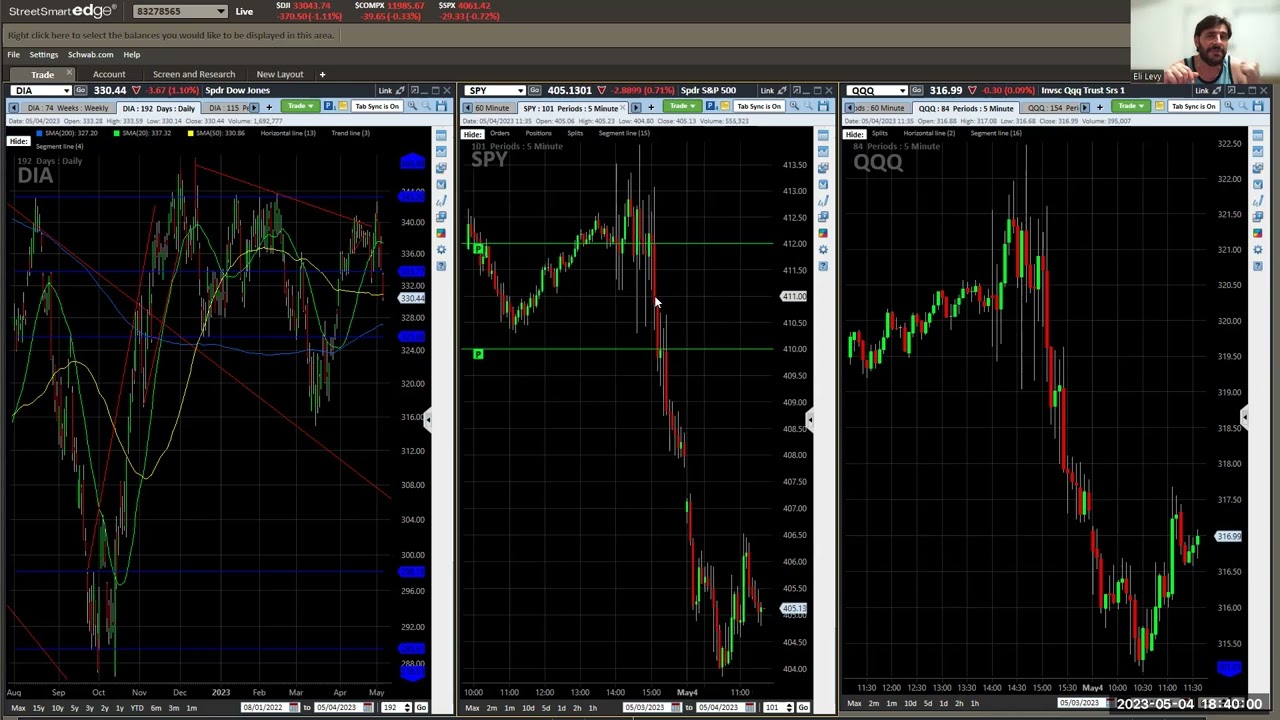Open the Trade dropdown in QQQ chart

1130,106
